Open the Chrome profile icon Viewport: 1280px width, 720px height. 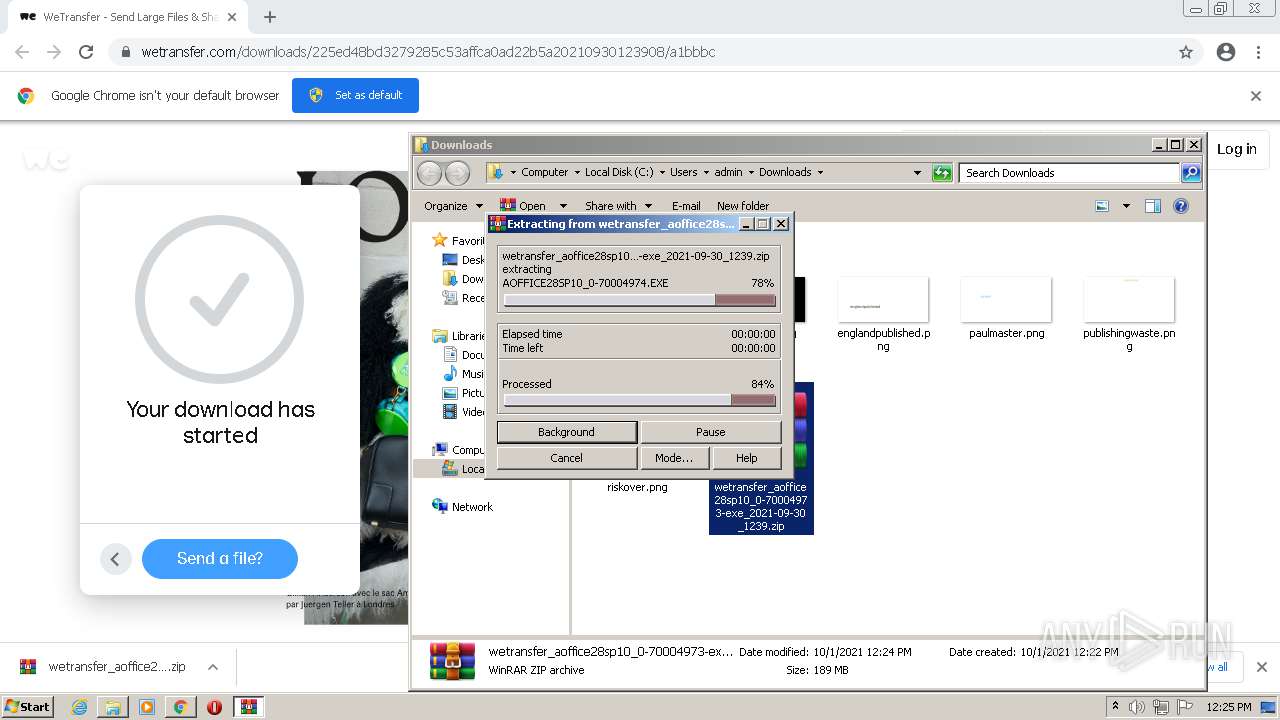(x=1226, y=52)
